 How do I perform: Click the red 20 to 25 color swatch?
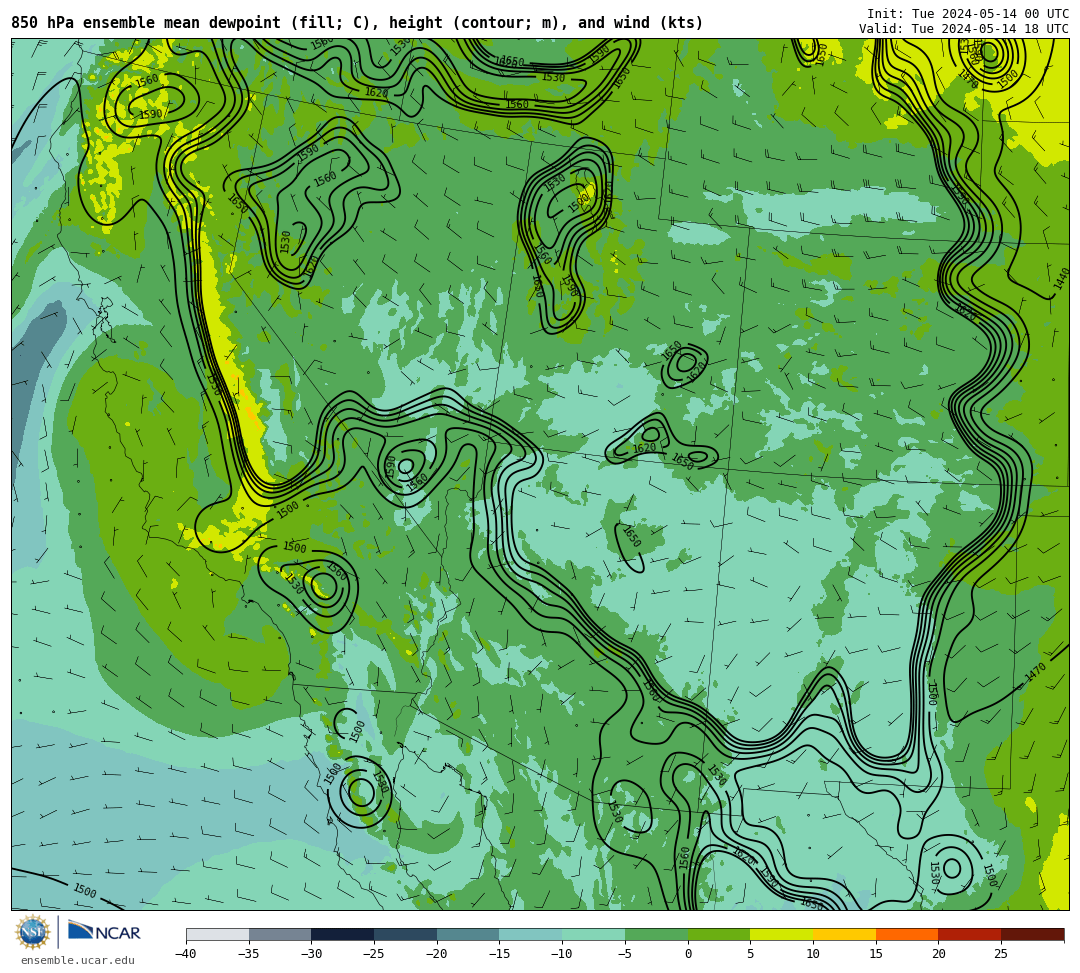coord(970,934)
